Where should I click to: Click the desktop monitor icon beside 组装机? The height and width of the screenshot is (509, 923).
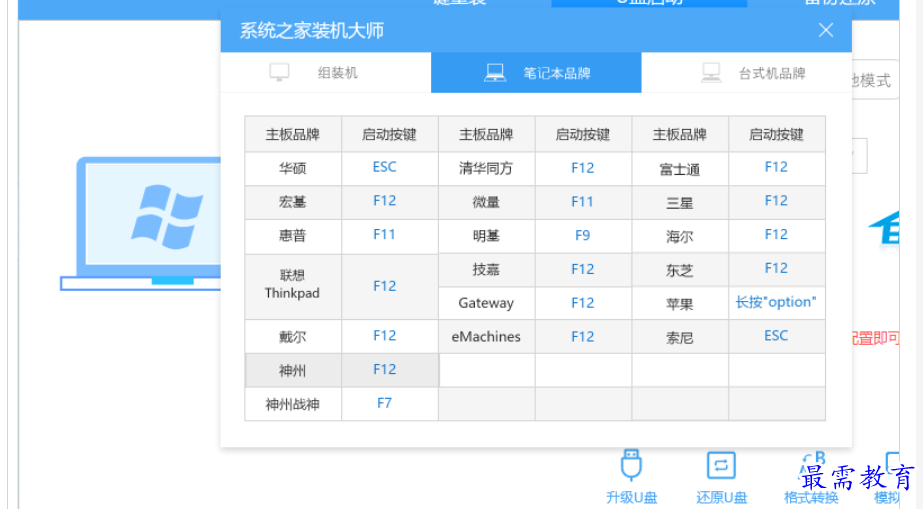coord(279,72)
